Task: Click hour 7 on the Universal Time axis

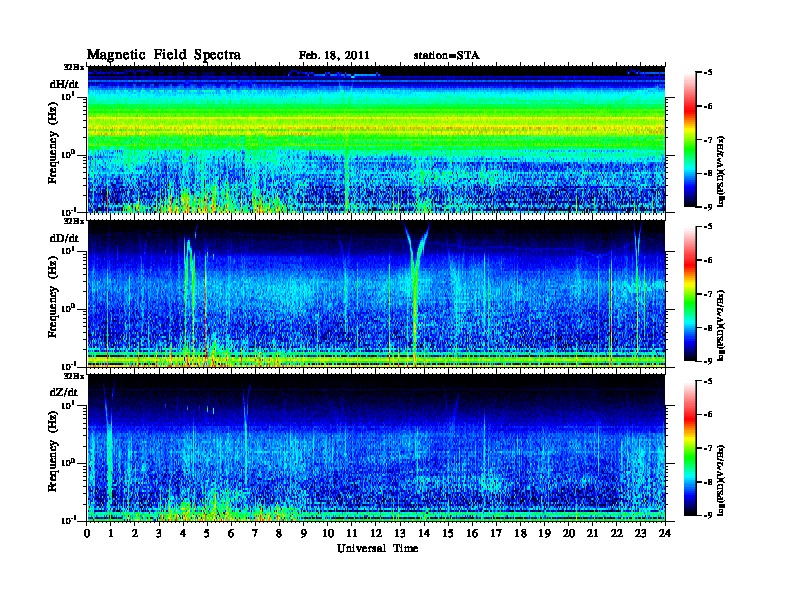Action: tap(256, 534)
